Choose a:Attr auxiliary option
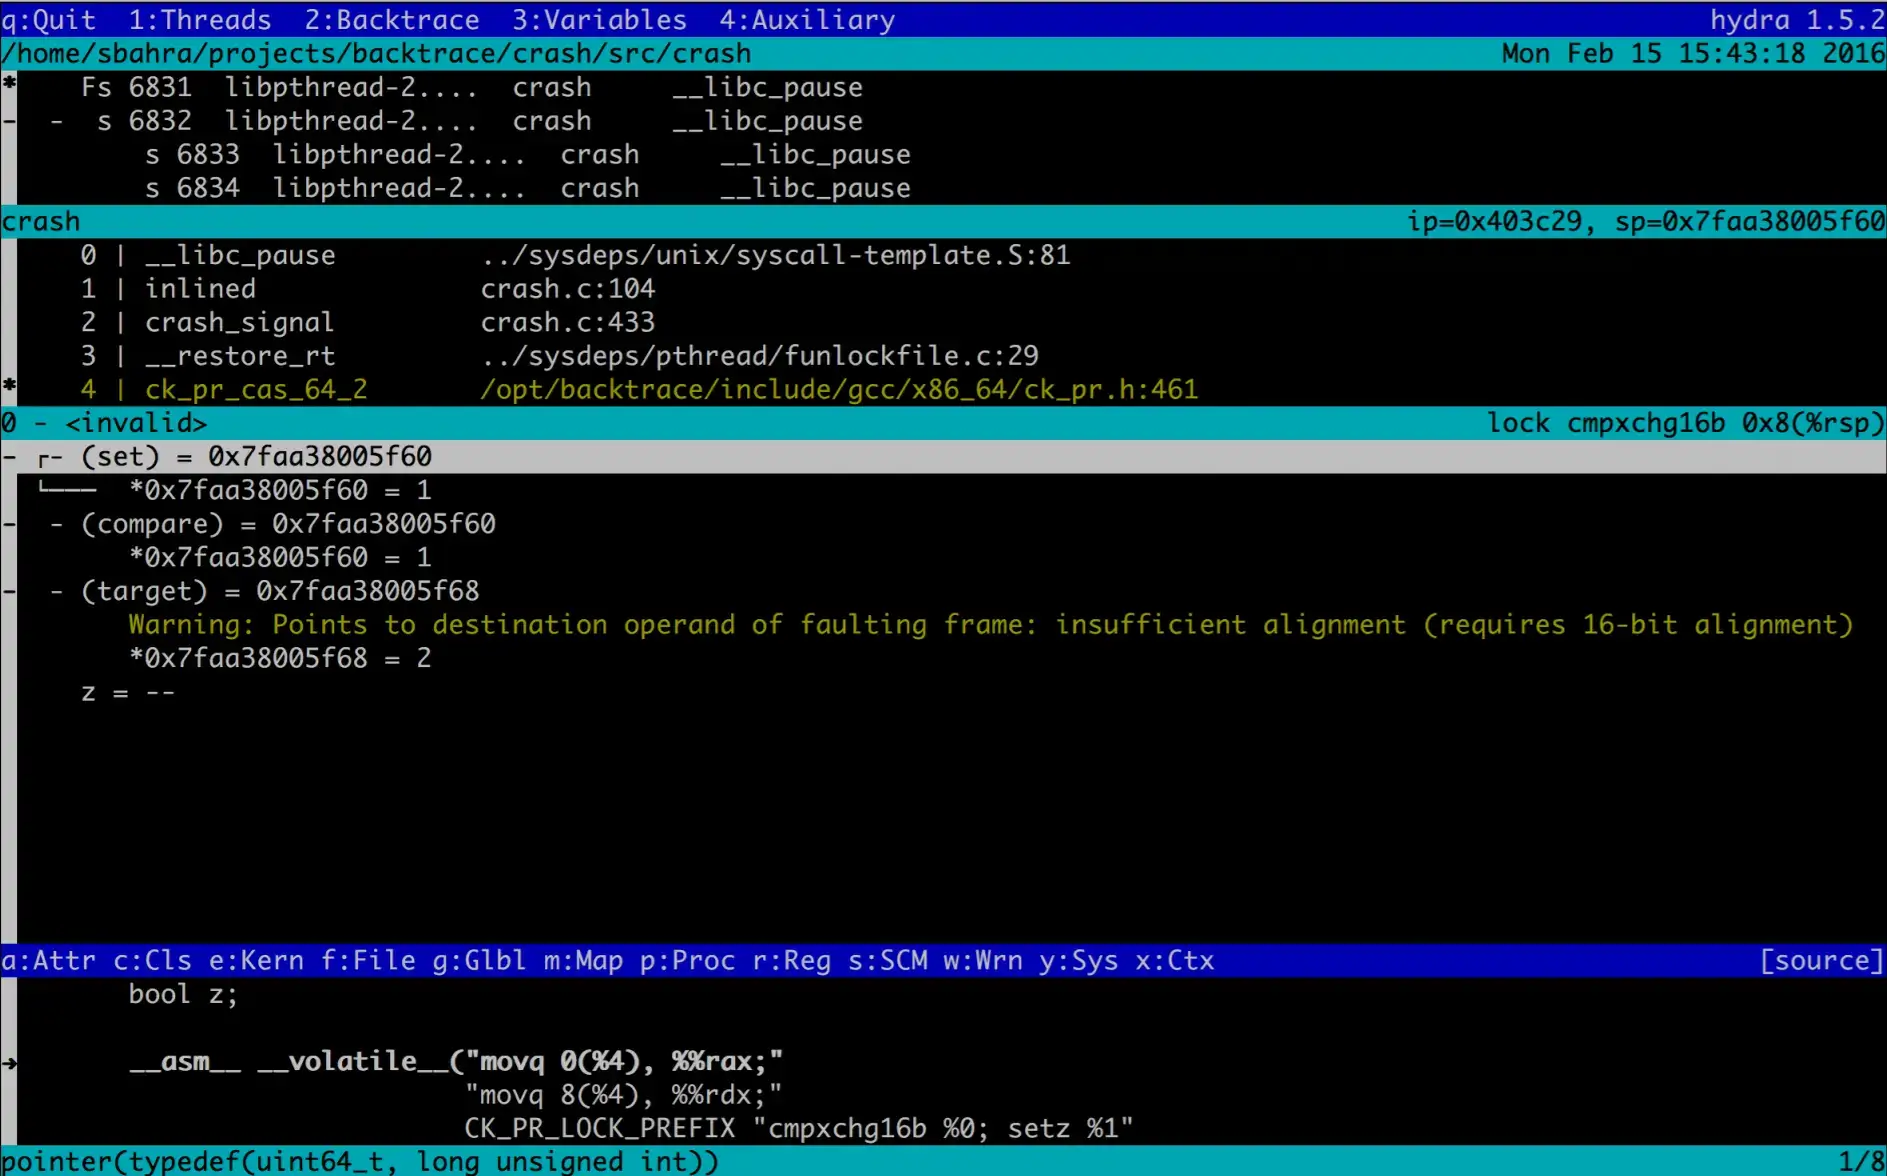This screenshot has height=1176, width=1887. pyautogui.click(x=48, y=960)
